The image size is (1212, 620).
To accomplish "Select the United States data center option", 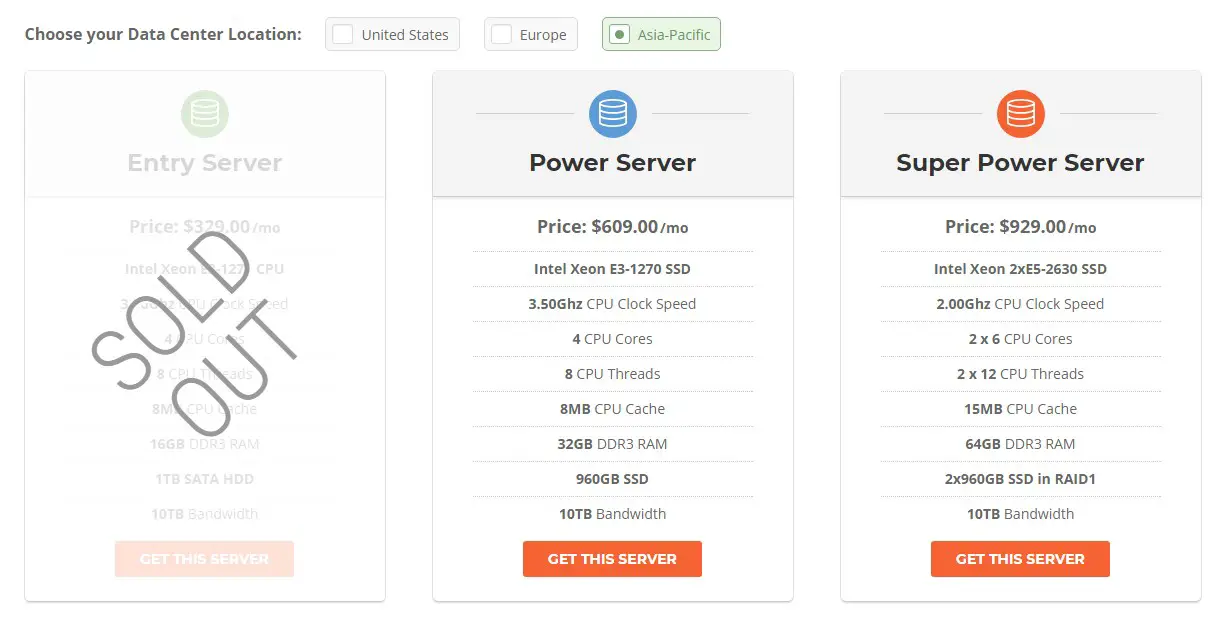I will [393, 34].
